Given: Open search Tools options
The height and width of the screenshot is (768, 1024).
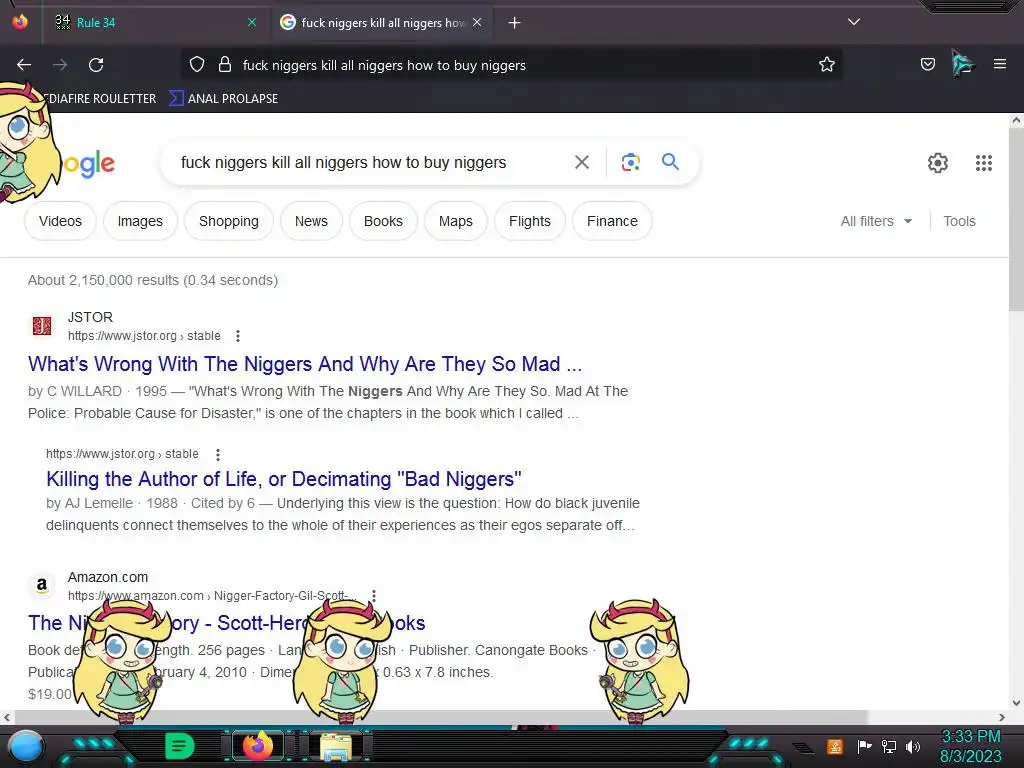Looking at the screenshot, I should (x=959, y=221).
